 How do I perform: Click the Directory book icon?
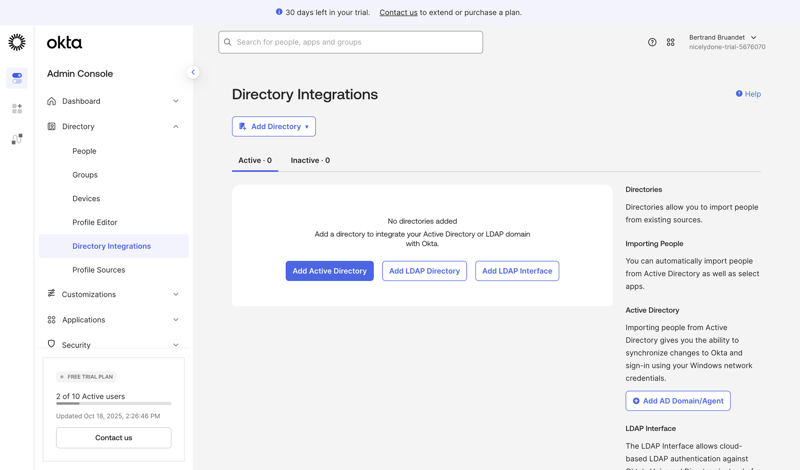pyautogui.click(x=52, y=126)
